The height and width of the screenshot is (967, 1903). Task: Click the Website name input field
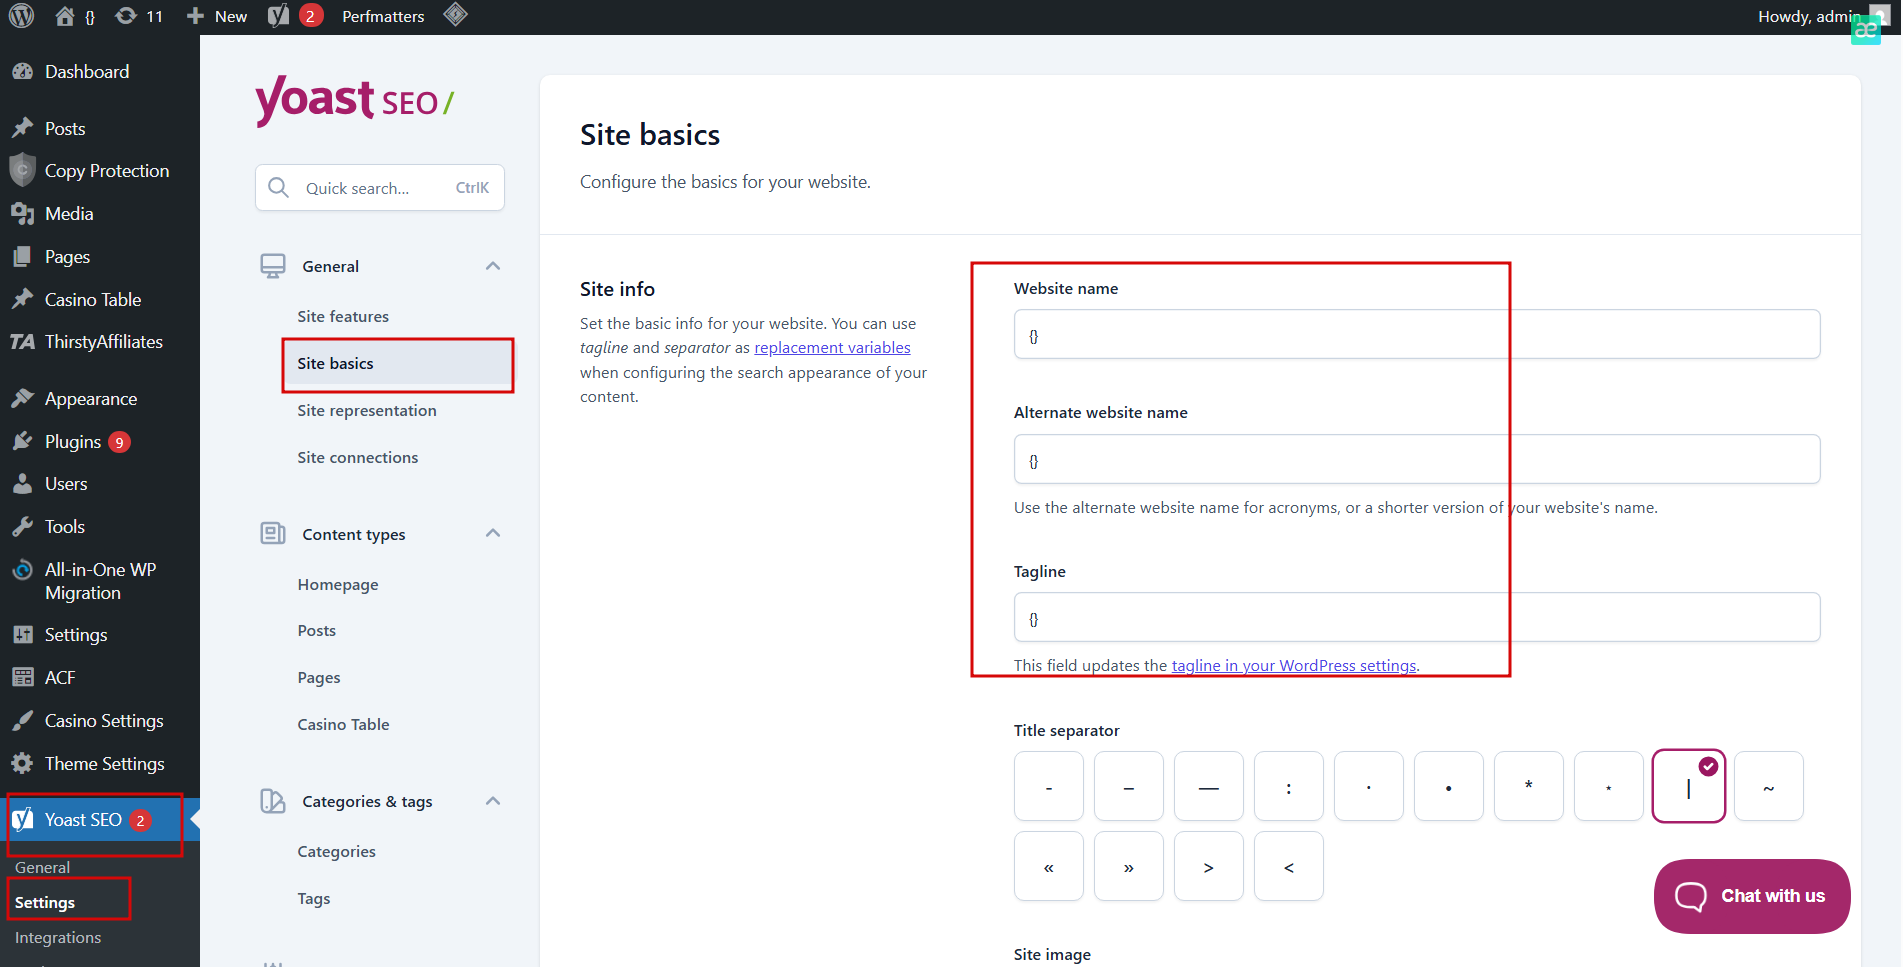tap(1416, 335)
